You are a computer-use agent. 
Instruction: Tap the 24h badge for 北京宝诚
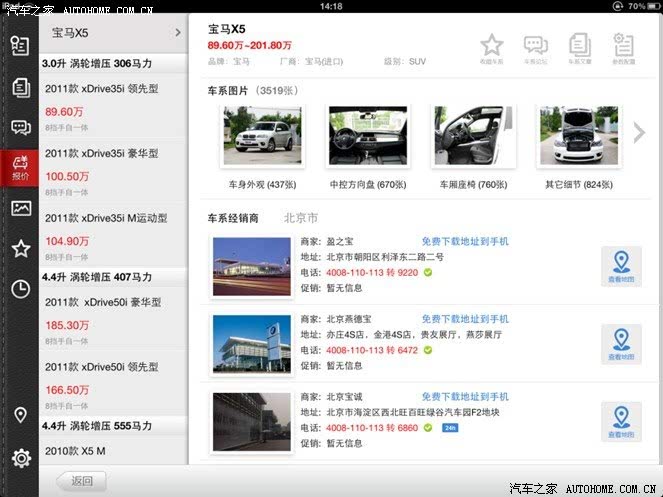click(450, 428)
